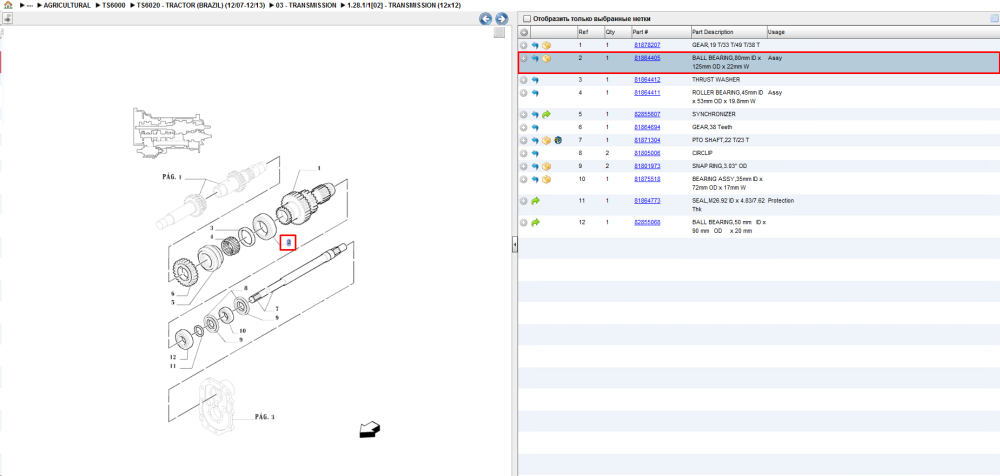Open TS6000 breadcrumb level

pos(114,5)
